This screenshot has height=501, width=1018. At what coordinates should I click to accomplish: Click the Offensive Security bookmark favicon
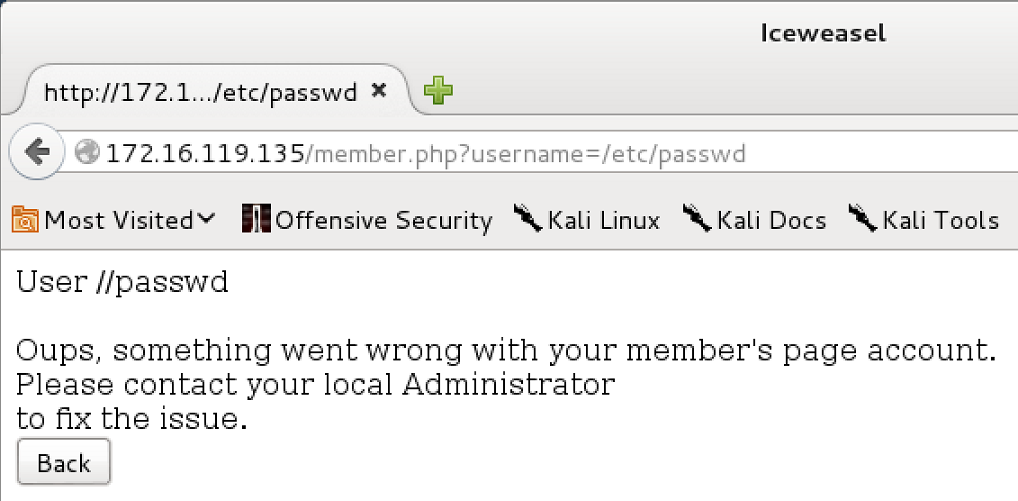tap(256, 219)
